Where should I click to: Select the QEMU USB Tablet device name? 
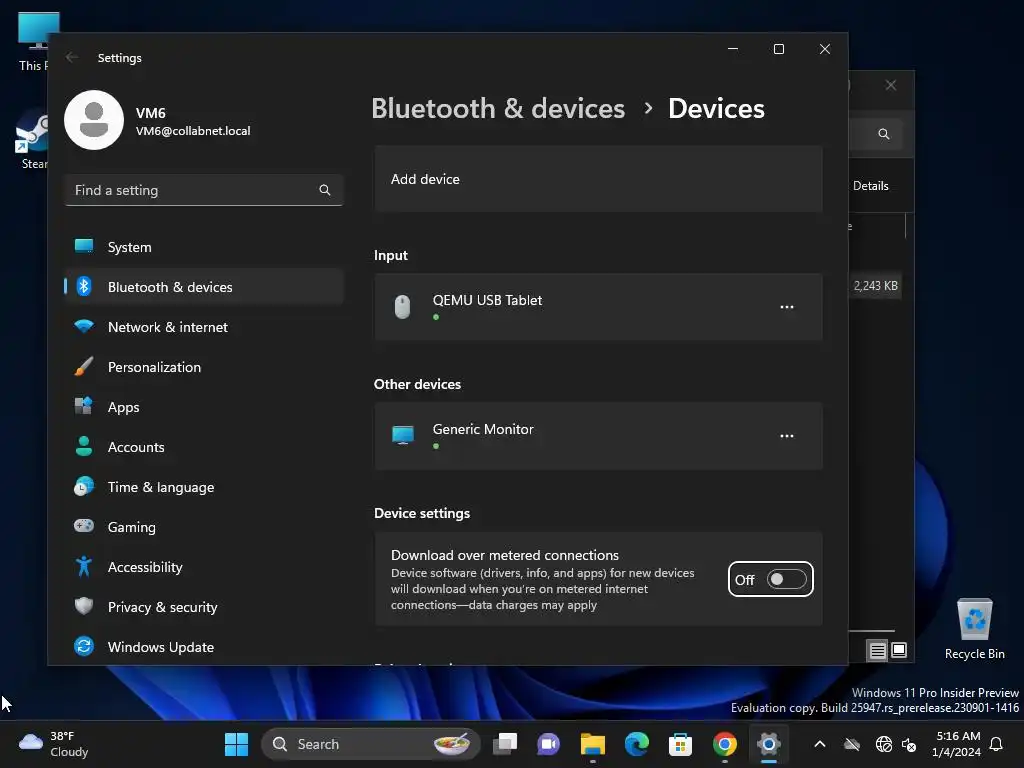pyautogui.click(x=487, y=300)
